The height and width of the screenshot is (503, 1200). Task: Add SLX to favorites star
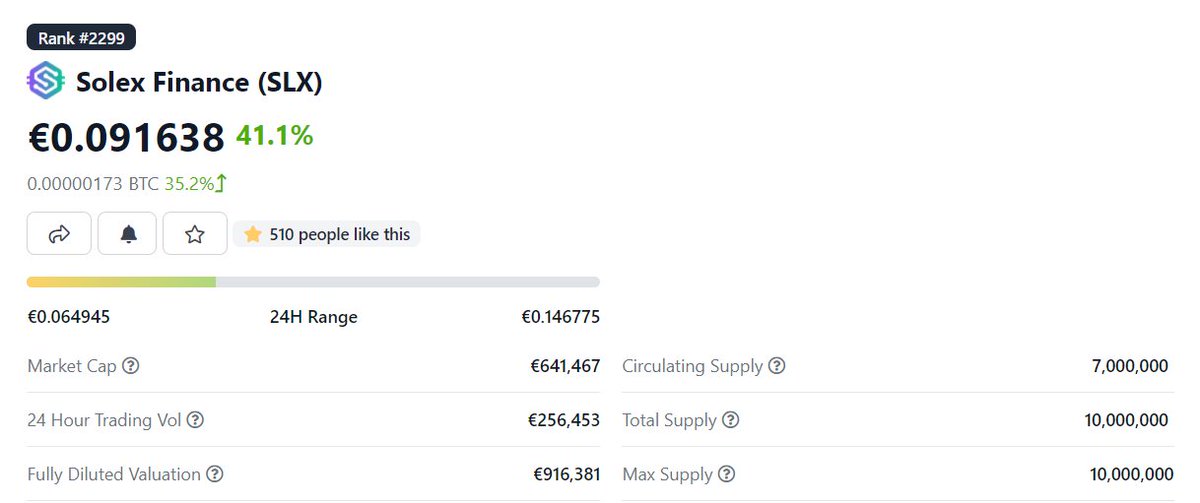(195, 234)
